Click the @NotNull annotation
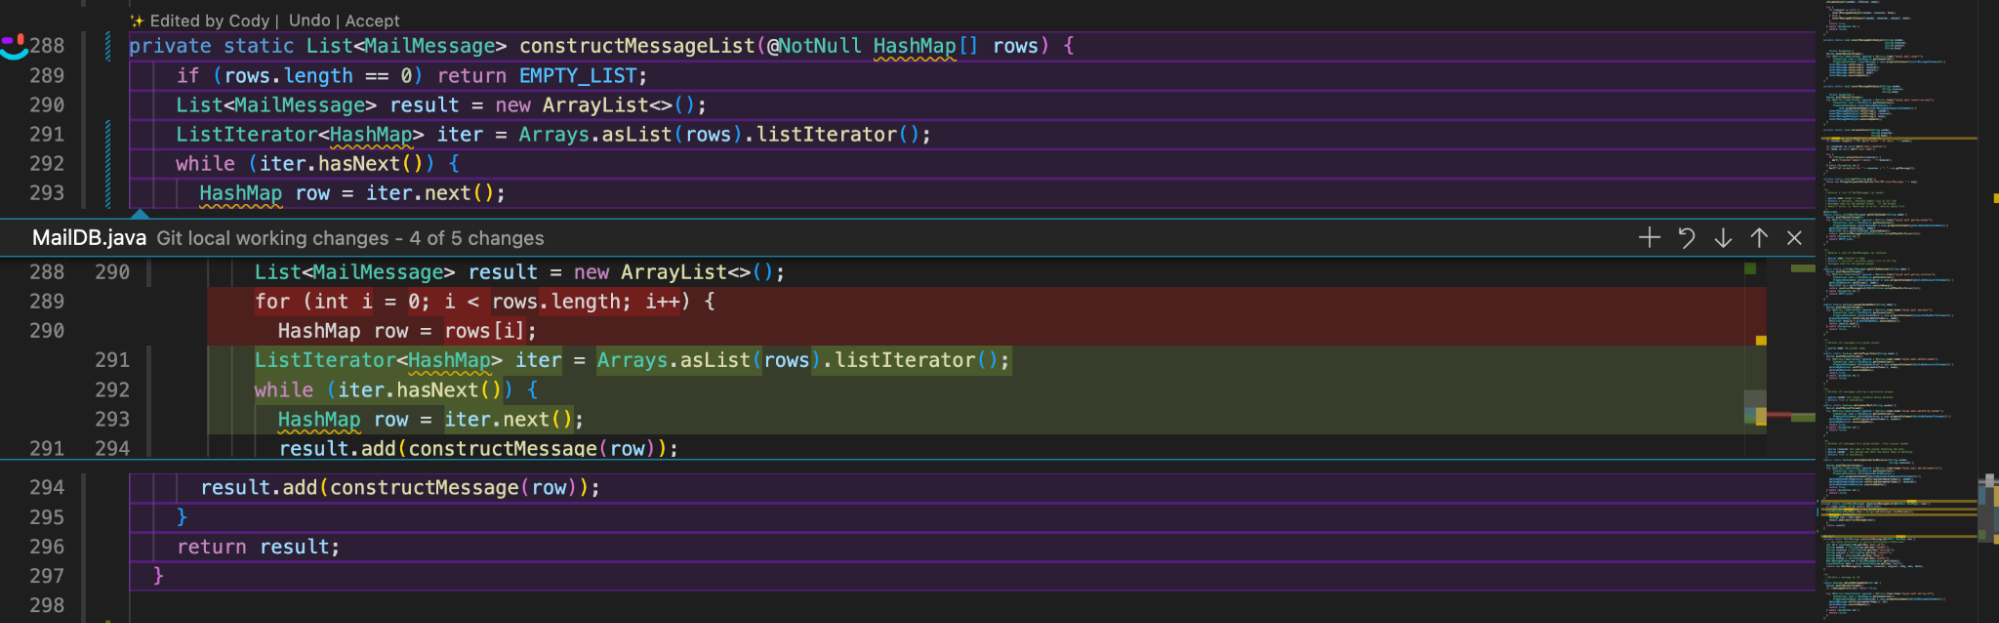The height and width of the screenshot is (623, 1999). tap(814, 46)
